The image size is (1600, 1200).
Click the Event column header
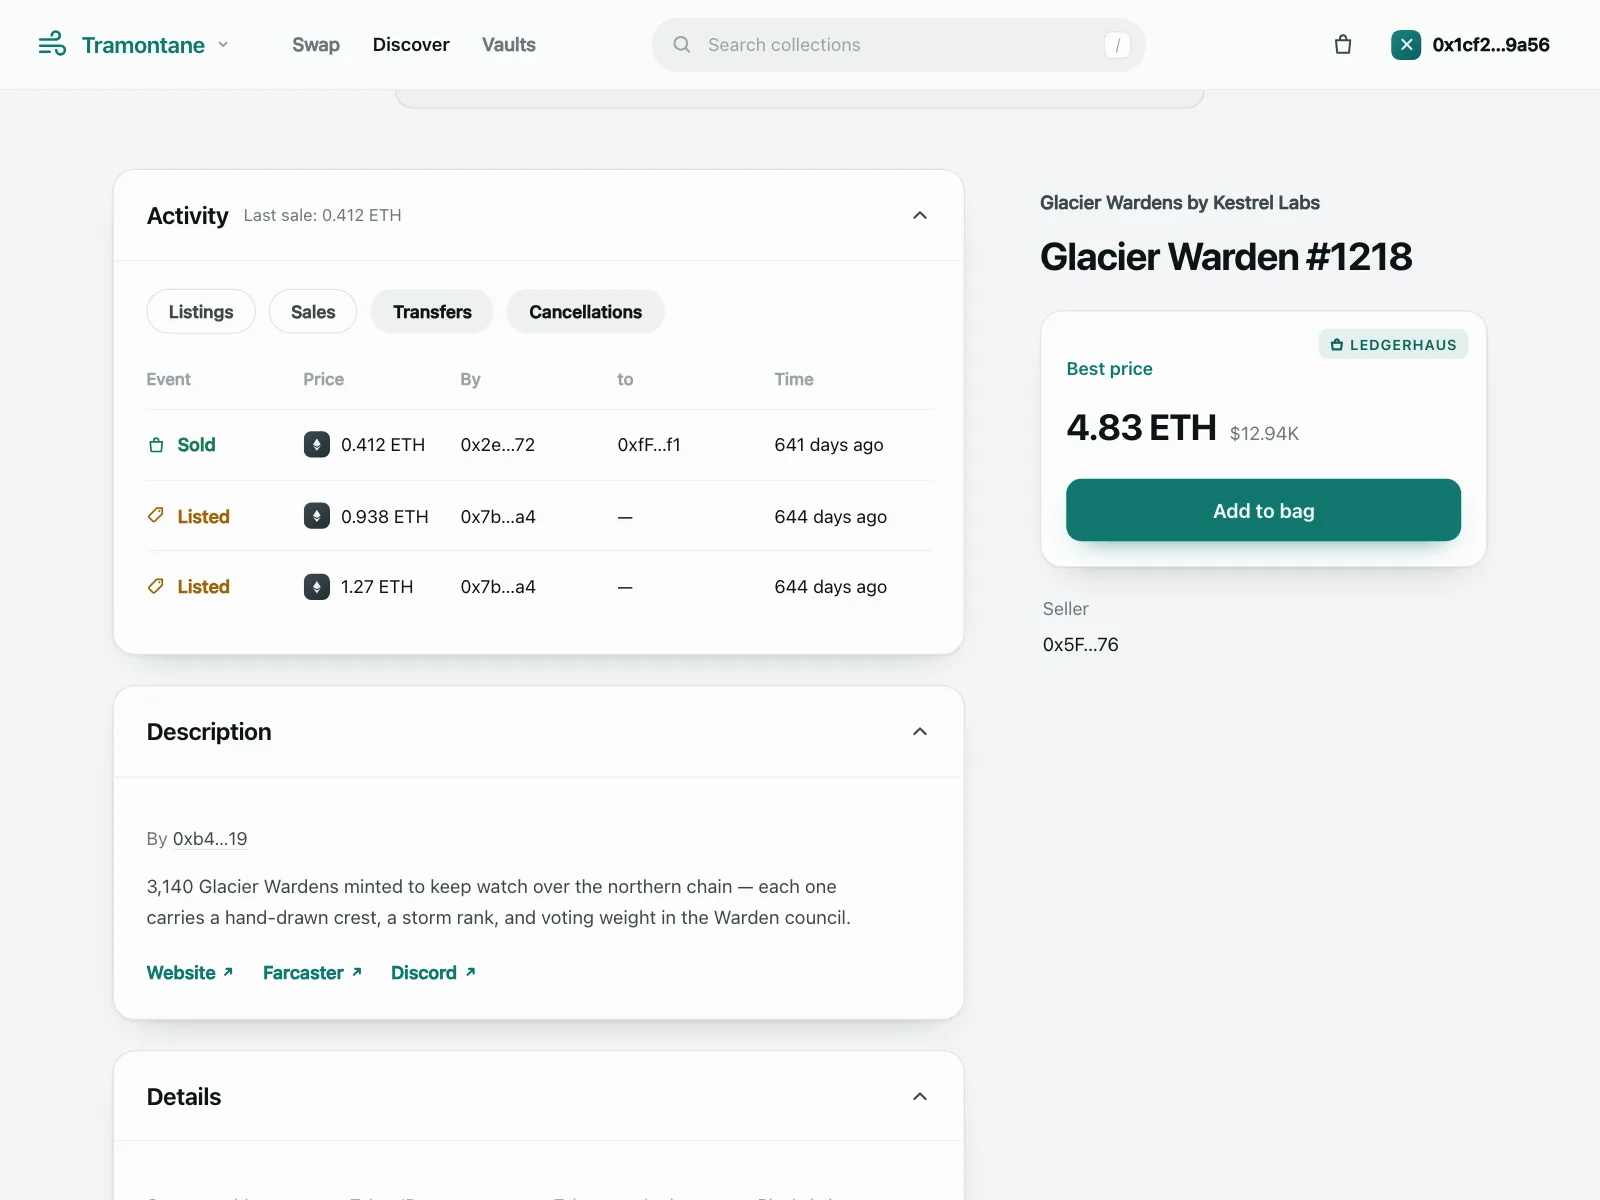168,379
